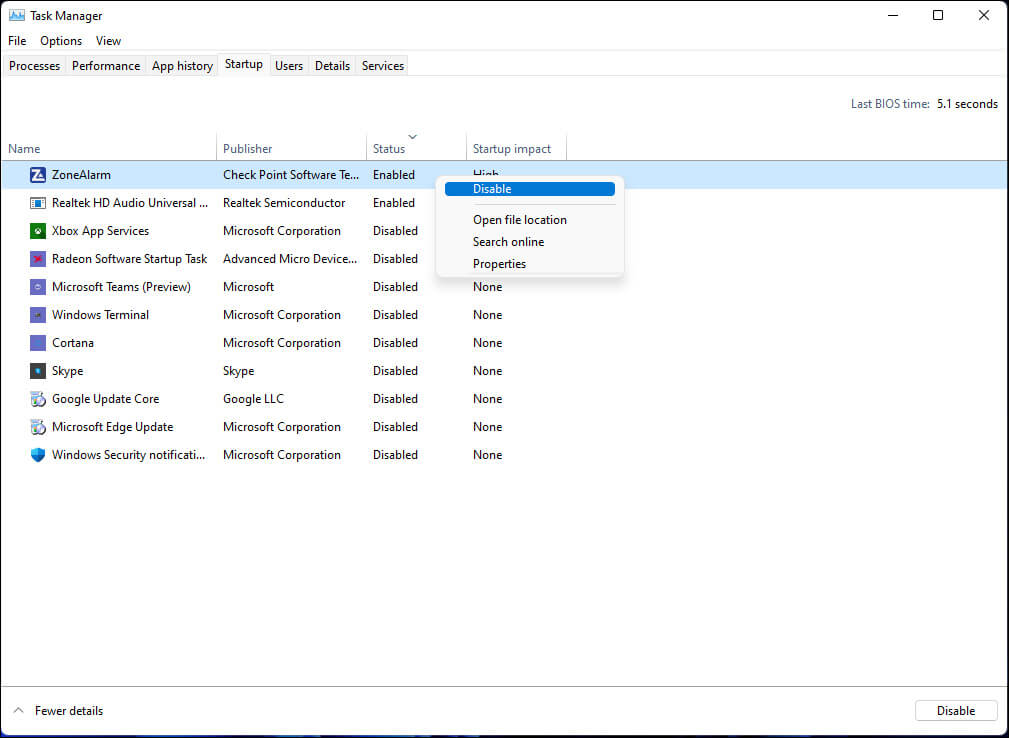The image size is (1009, 738).
Task: Click None startup impact of Google Update Core
Action: [487, 399]
